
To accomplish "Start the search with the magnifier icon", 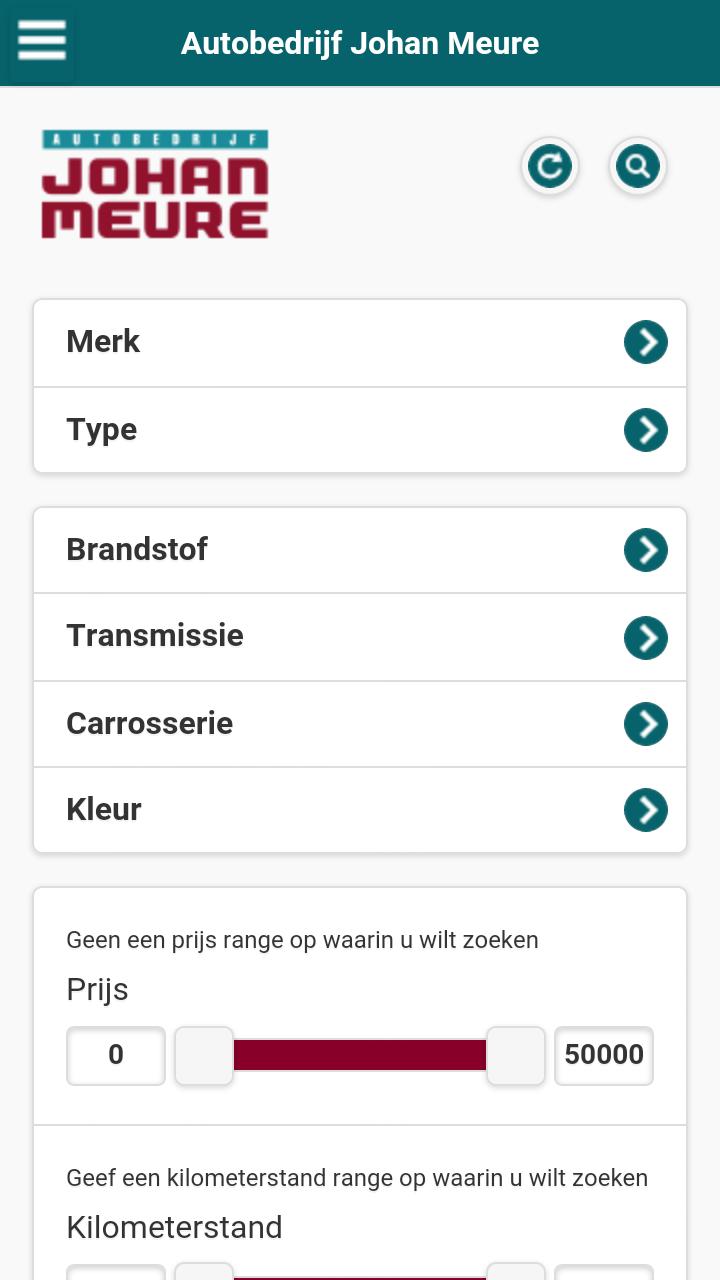I will 637,166.
